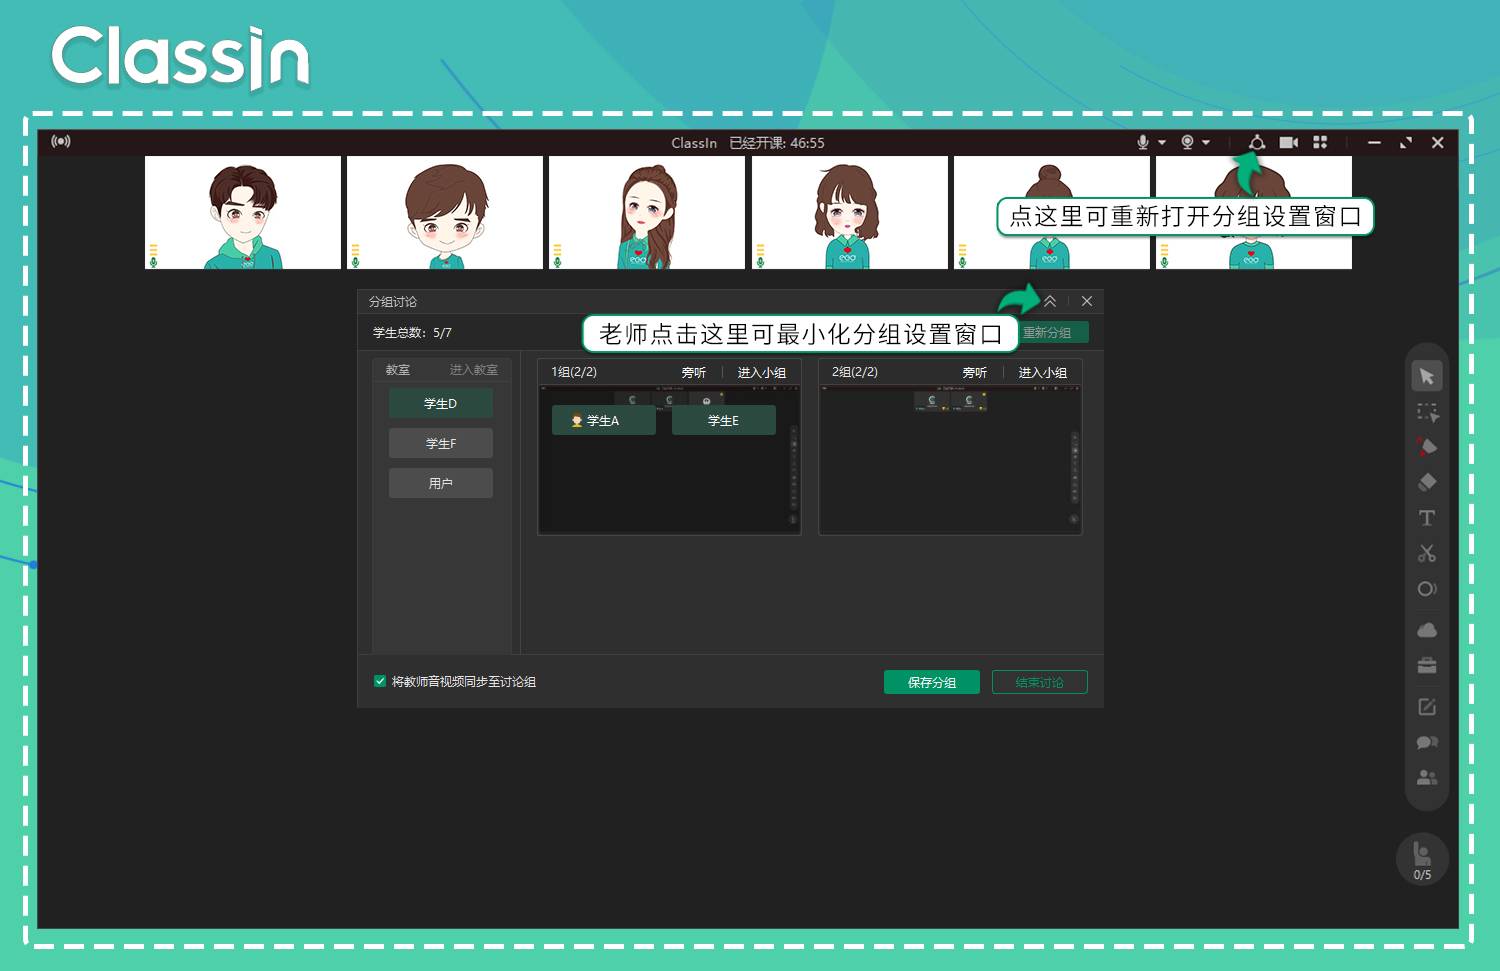The image size is (1500, 971).
Task: Select 学生F in classroom list
Action: click(441, 443)
